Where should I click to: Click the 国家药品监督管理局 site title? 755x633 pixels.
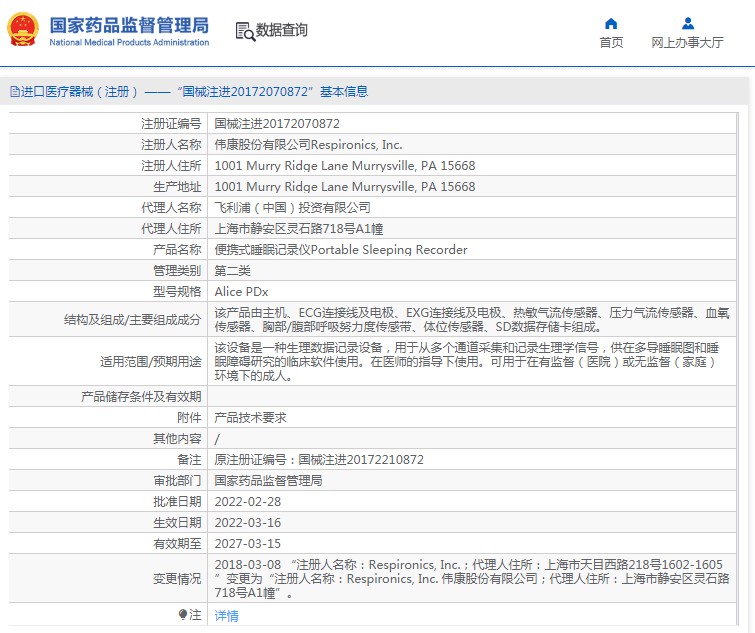tap(129, 24)
